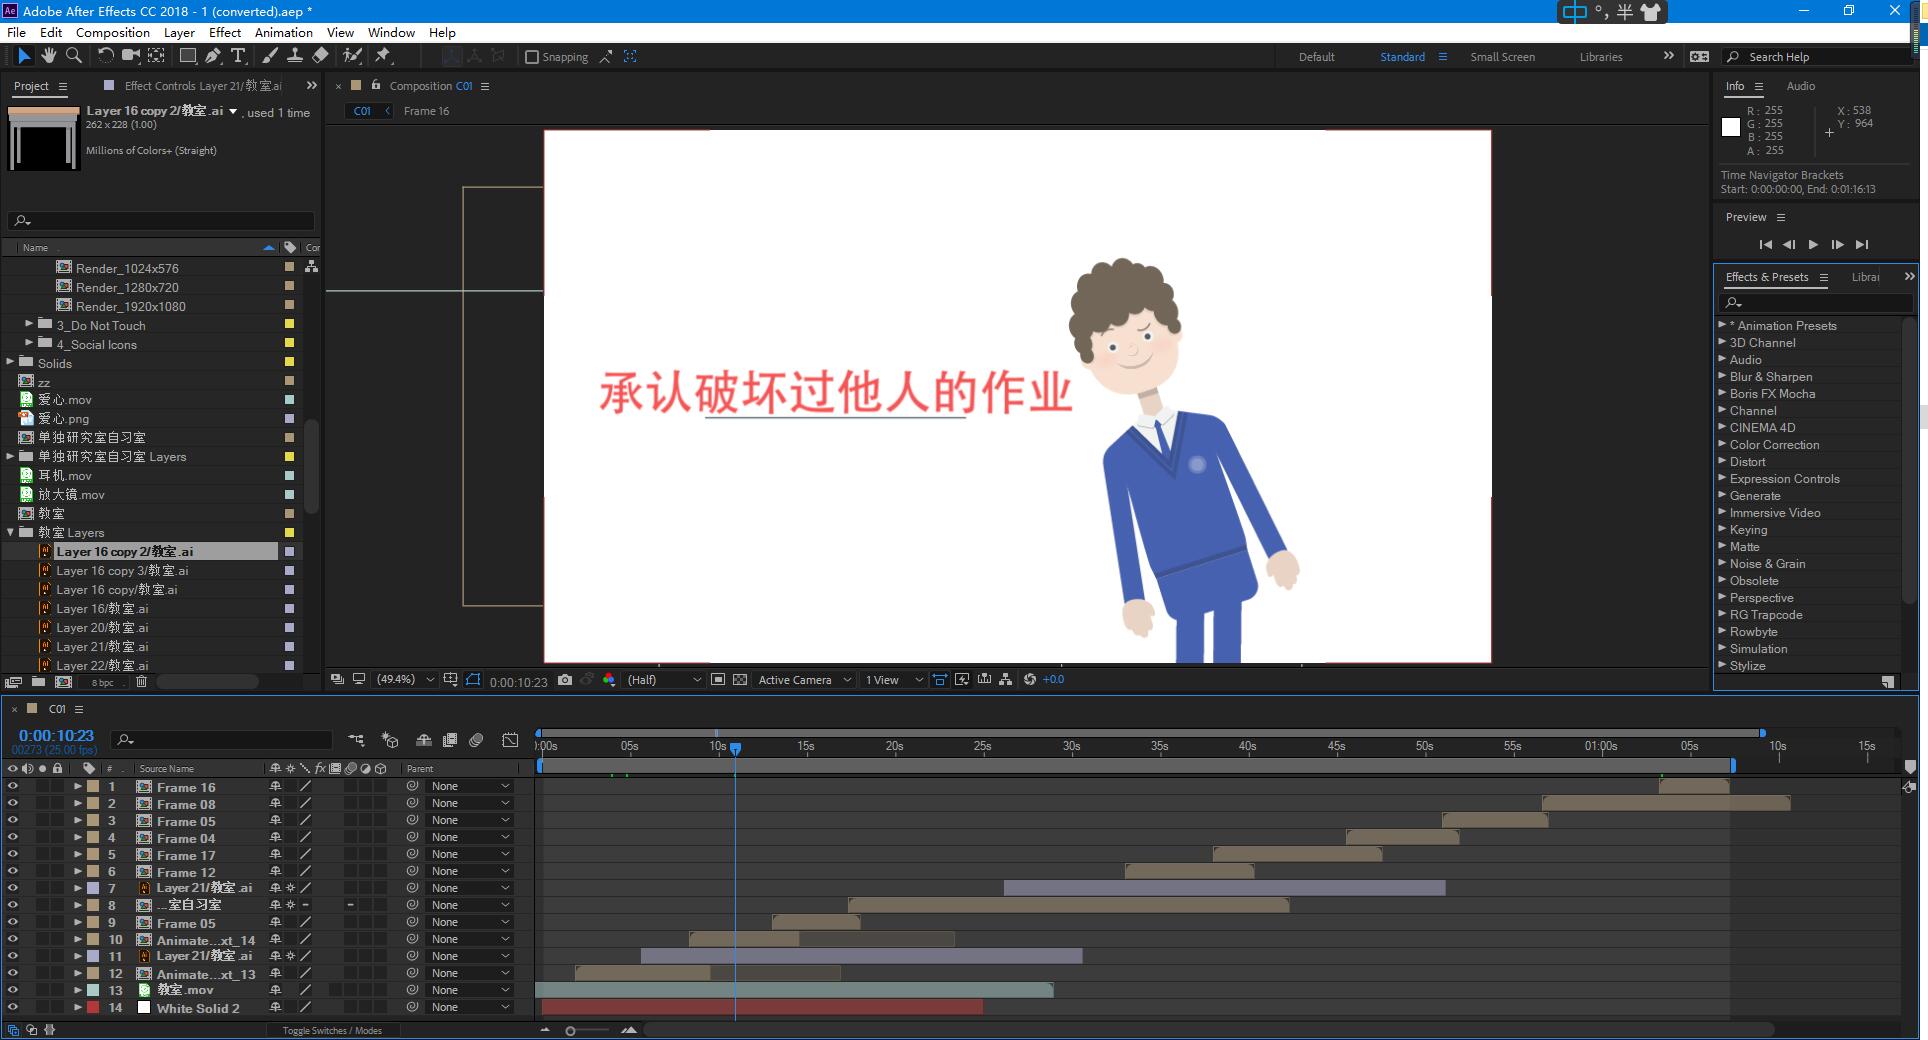Toggle visibility of Frame 17 layer
Image resolution: width=1928 pixels, height=1040 pixels.
coord(13,855)
